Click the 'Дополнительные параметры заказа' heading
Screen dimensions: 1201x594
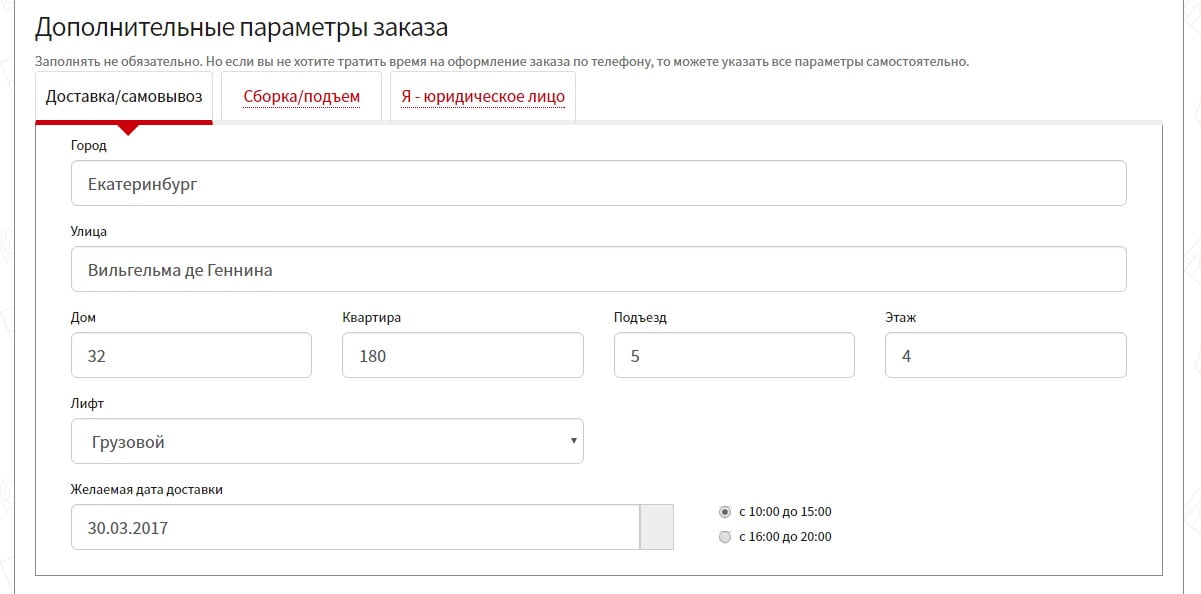pos(241,27)
